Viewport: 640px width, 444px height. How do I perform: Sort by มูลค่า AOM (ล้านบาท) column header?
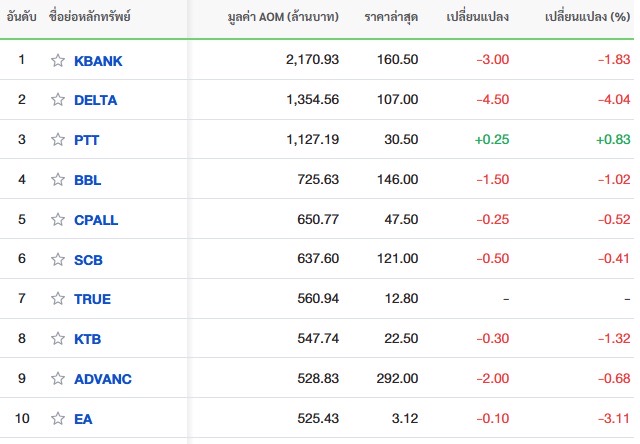point(283,17)
